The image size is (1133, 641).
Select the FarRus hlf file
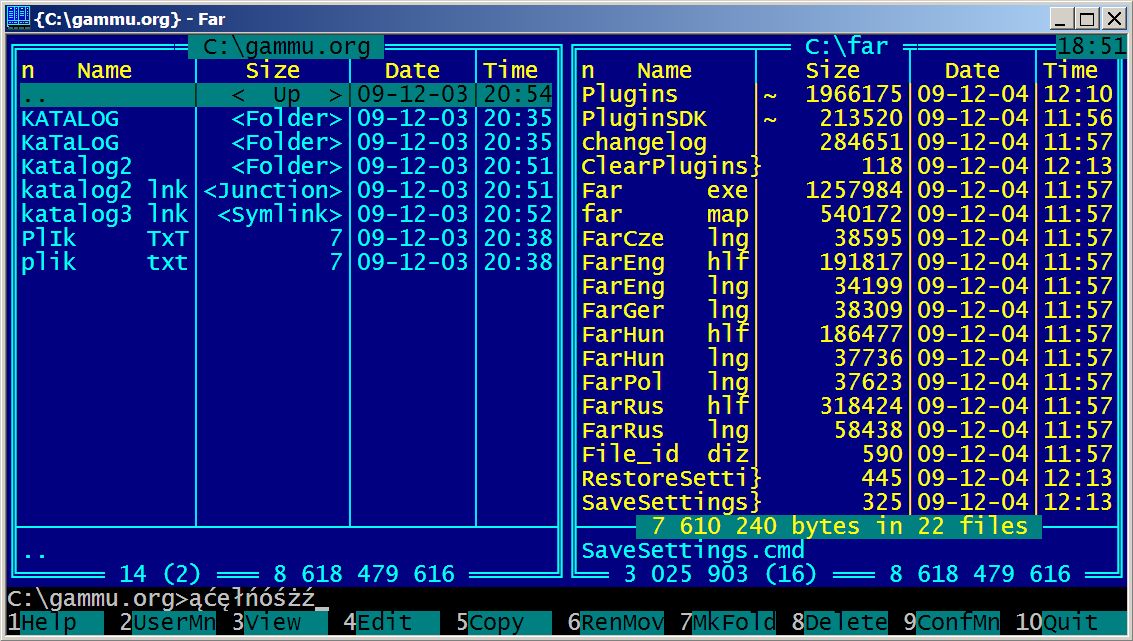[x=847, y=405]
